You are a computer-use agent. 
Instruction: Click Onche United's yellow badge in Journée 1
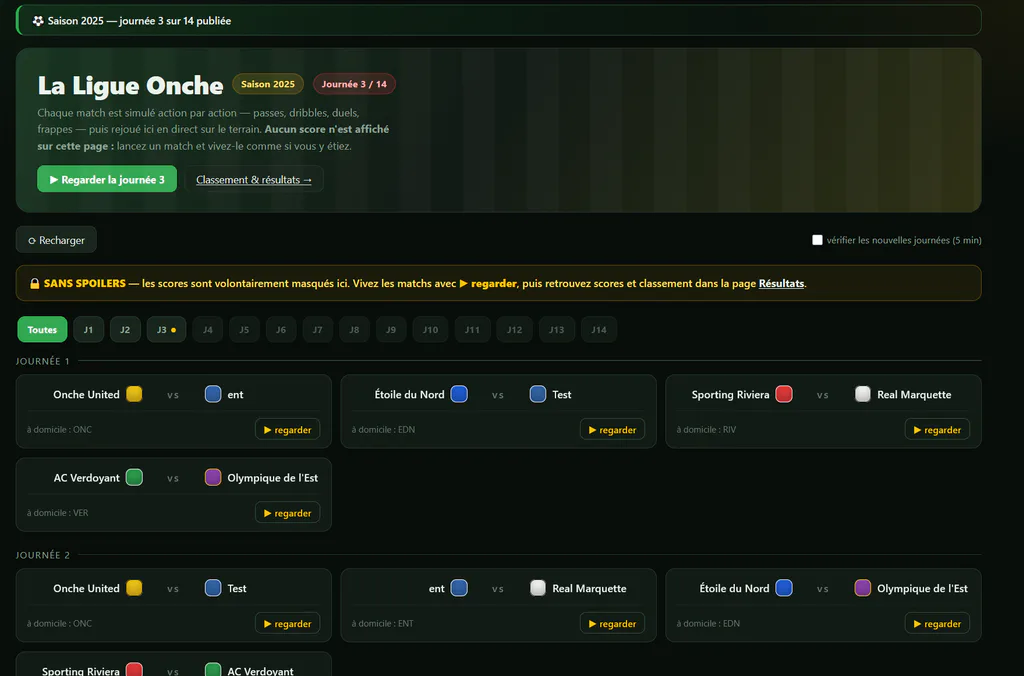point(135,394)
